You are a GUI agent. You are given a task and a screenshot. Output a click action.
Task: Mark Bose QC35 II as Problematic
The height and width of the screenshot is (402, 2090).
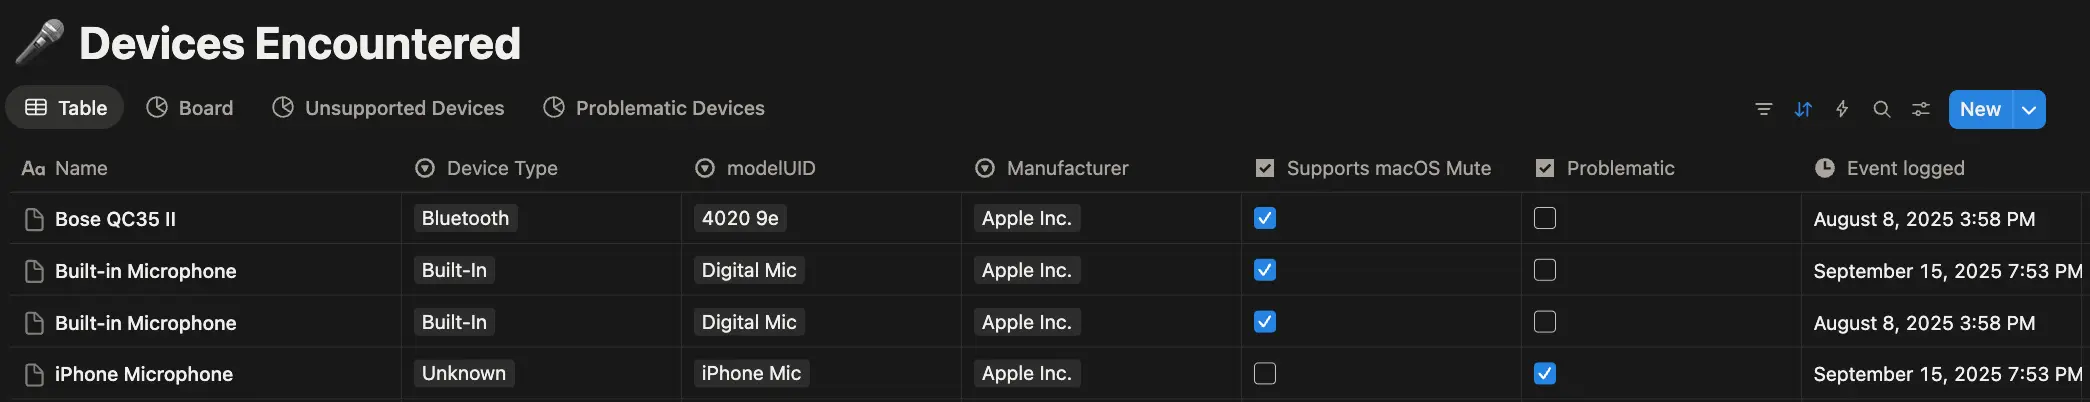(x=1545, y=218)
